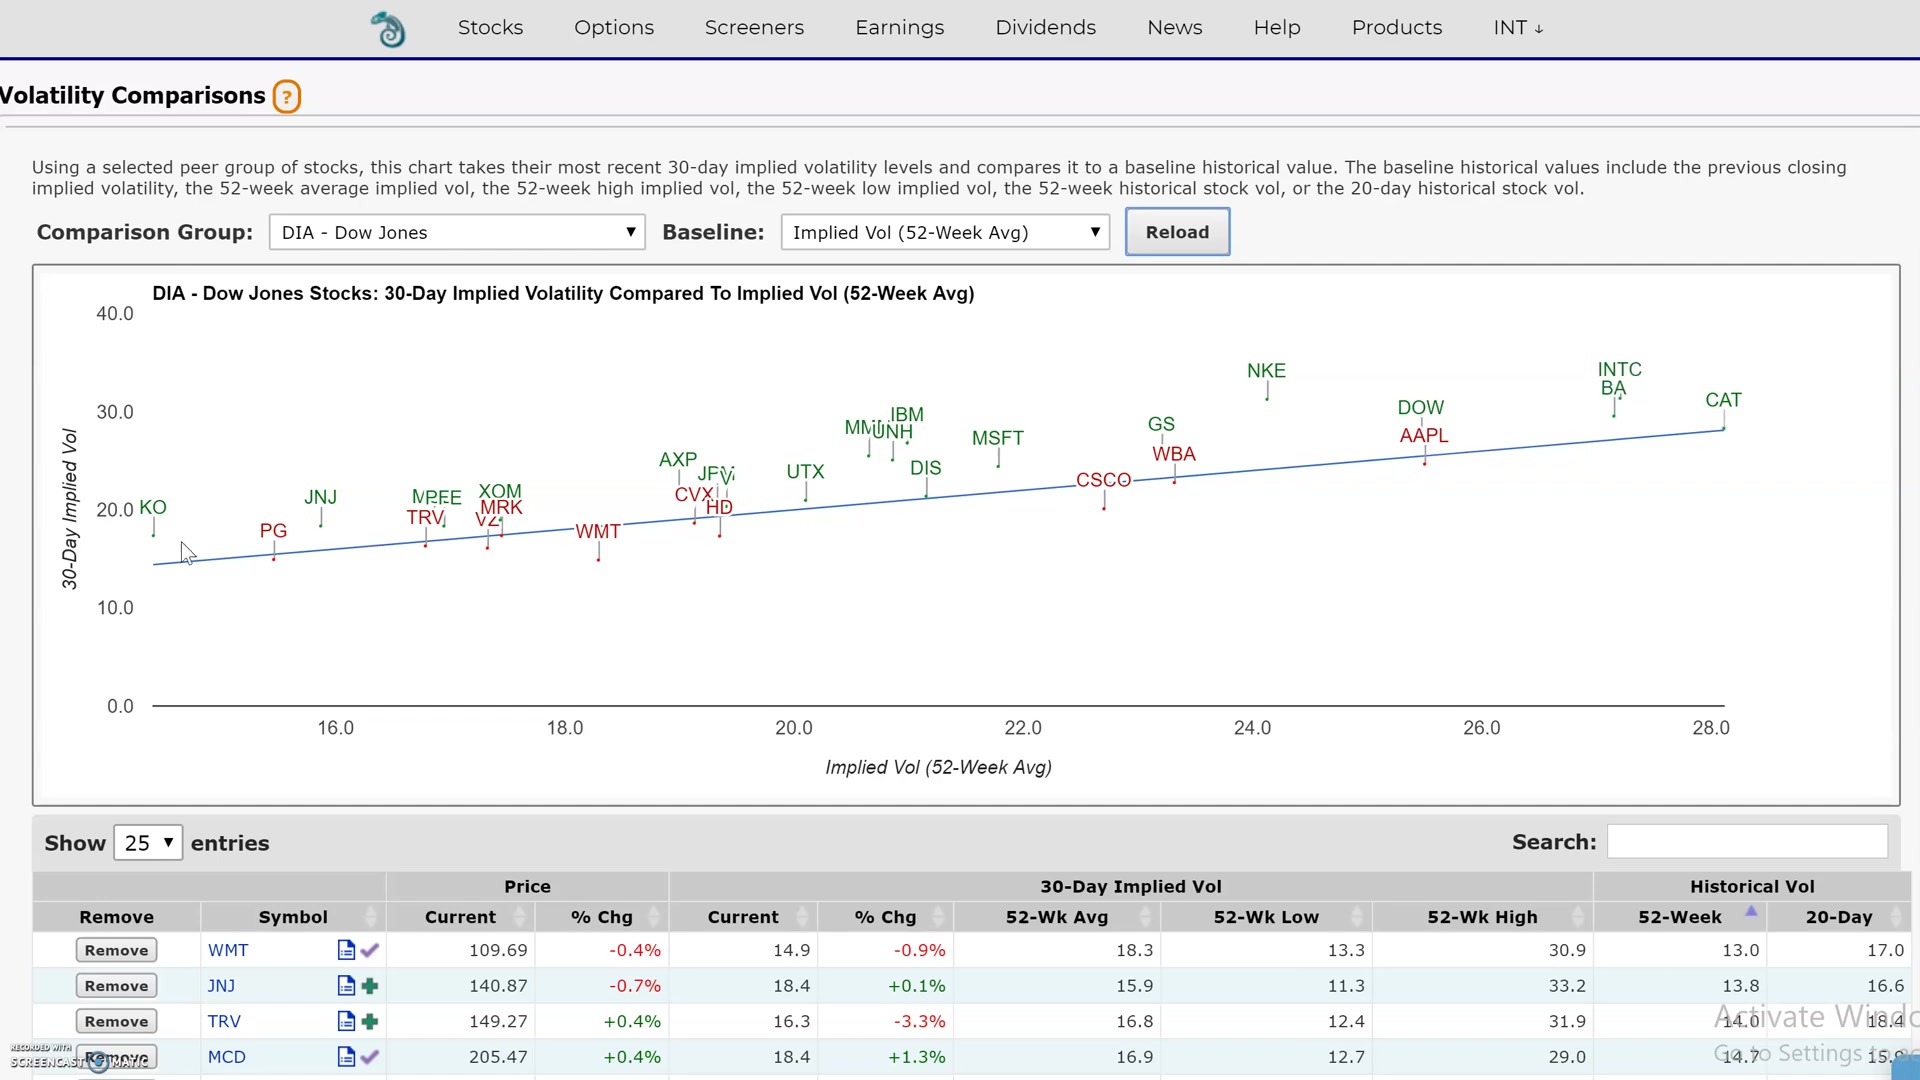Open the Comparison Group dropdown
This screenshot has width=1920, height=1080.
pos(457,232)
